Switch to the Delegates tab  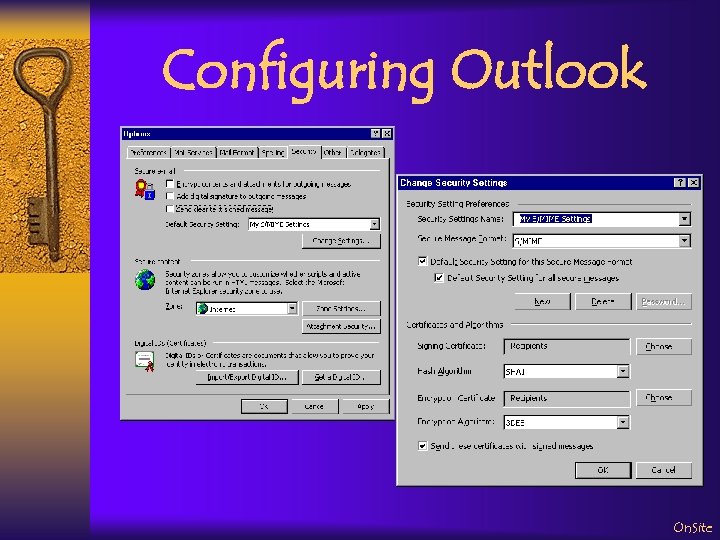(x=365, y=152)
